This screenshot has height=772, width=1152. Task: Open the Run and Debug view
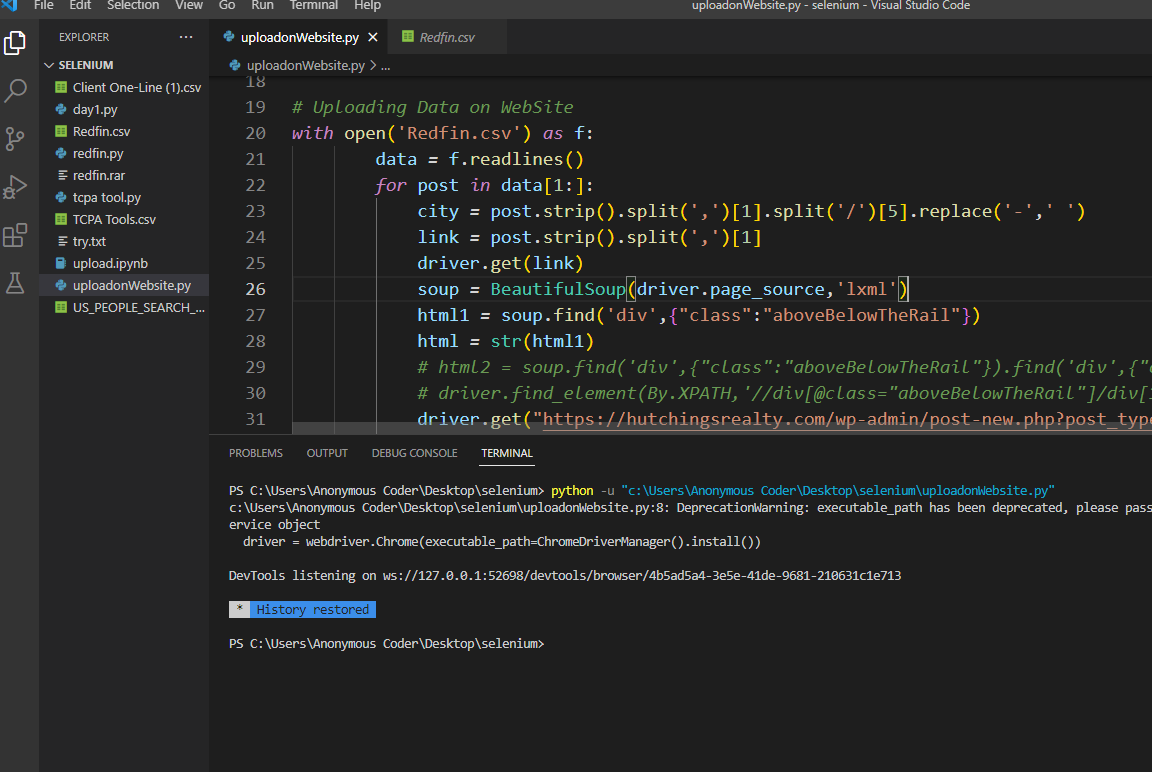(x=15, y=187)
